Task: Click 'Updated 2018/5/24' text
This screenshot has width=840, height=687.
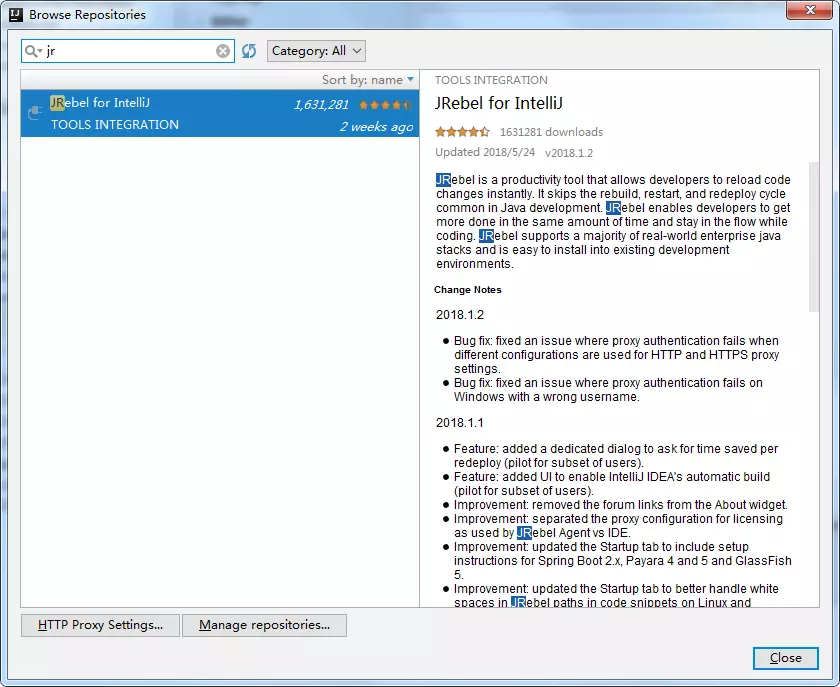Action: [x=485, y=152]
